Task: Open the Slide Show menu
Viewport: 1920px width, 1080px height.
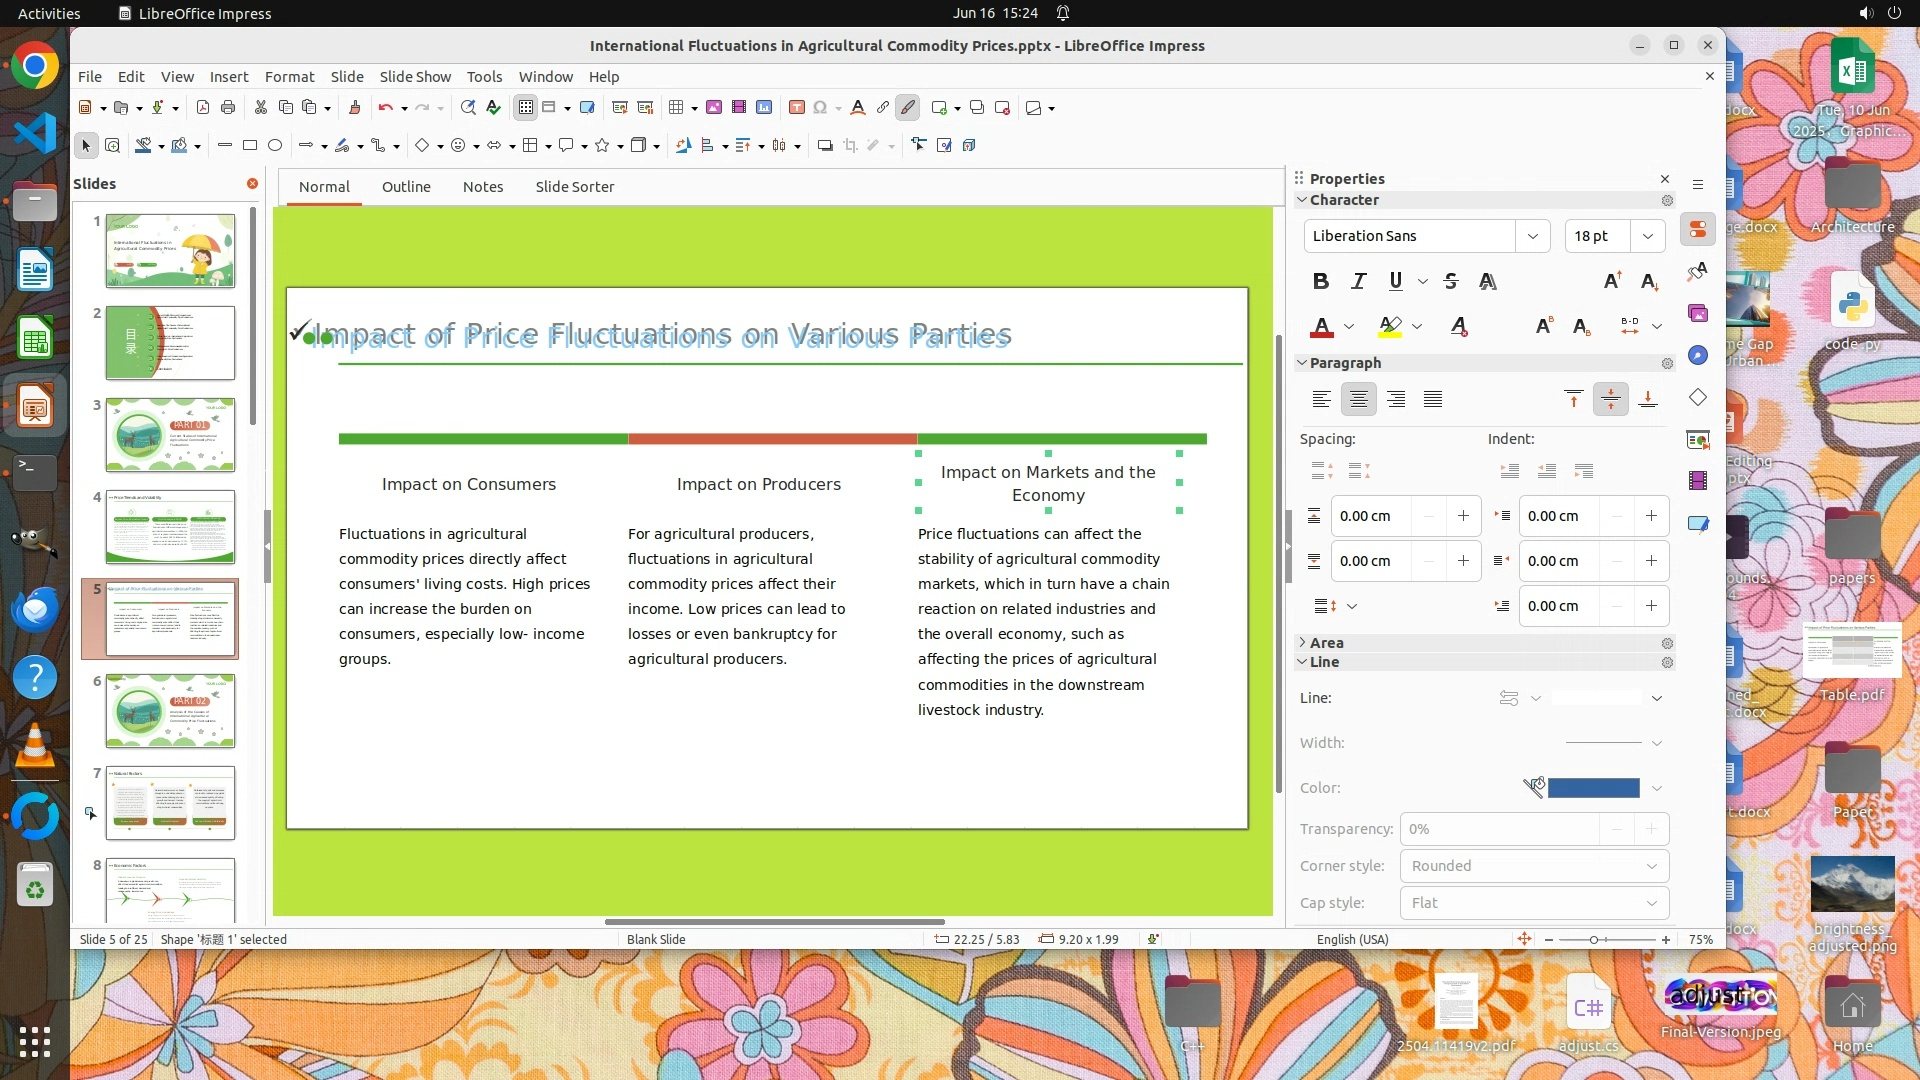Action: click(x=415, y=77)
